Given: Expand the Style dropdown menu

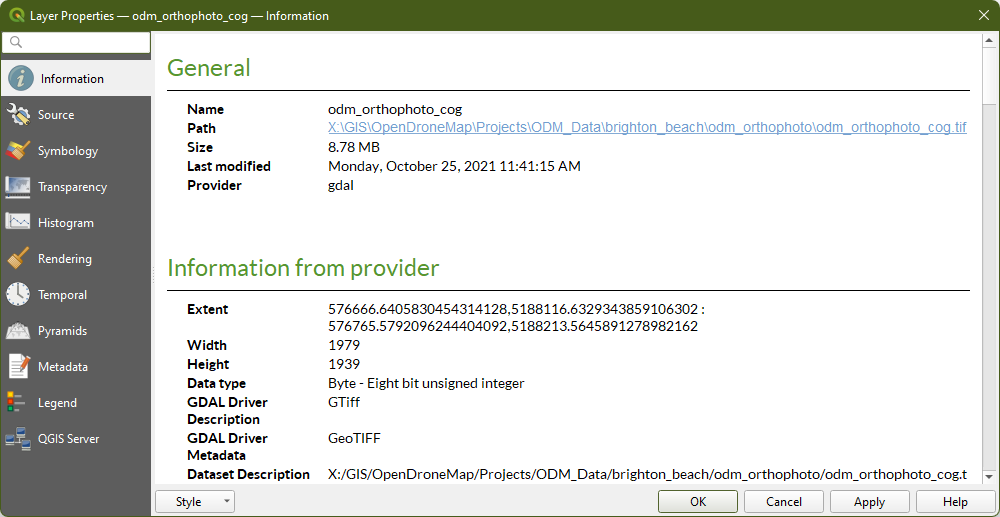Looking at the screenshot, I should click(x=196, y=502).
